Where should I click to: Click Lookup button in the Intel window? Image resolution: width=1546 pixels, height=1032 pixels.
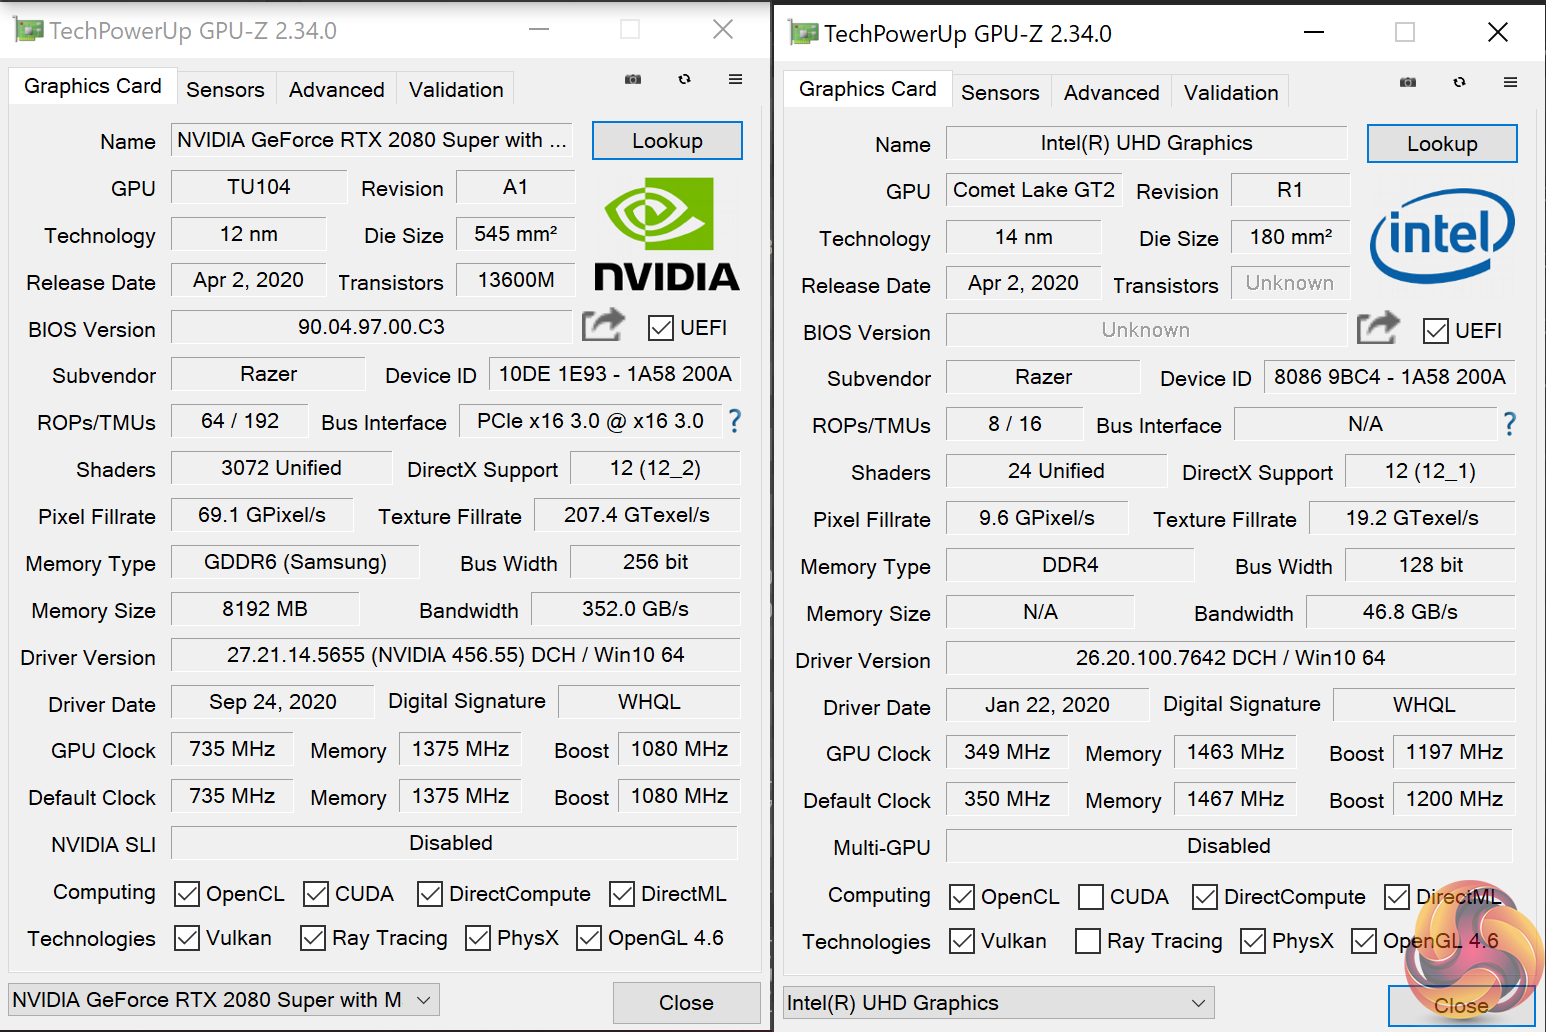(x=1442, y=144)
